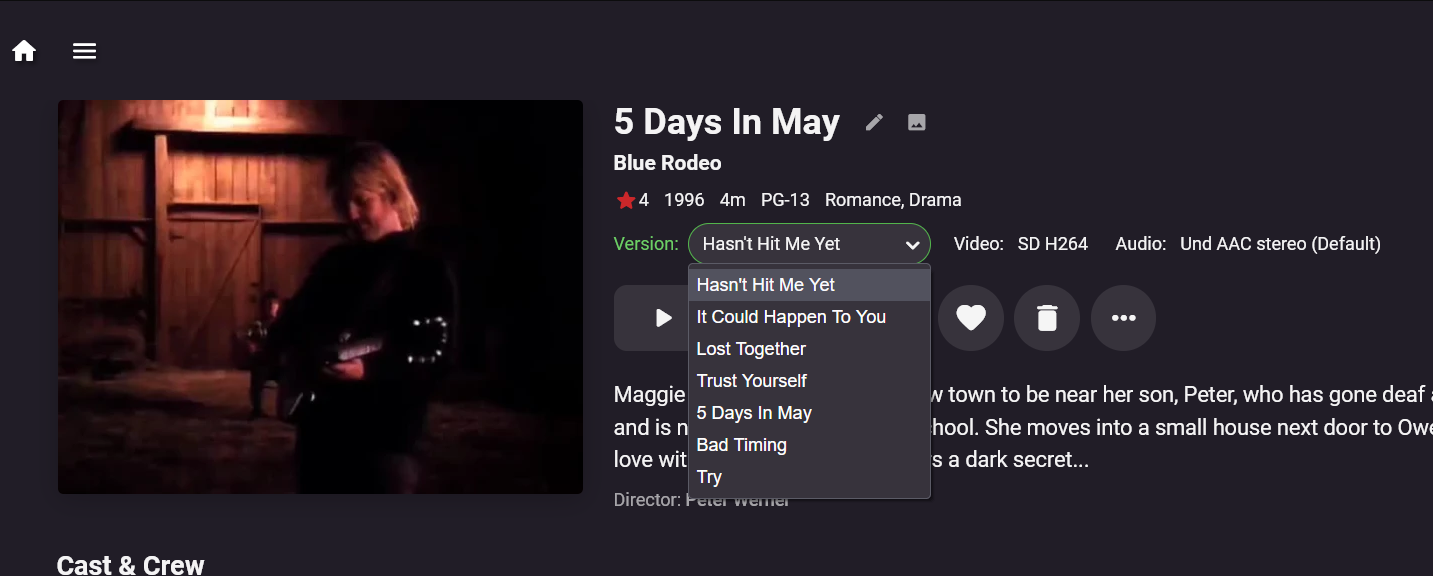This screenshot has height=576, width=1433.
Task: Click the Romance genre link
Action: click(x=862, y=200)
